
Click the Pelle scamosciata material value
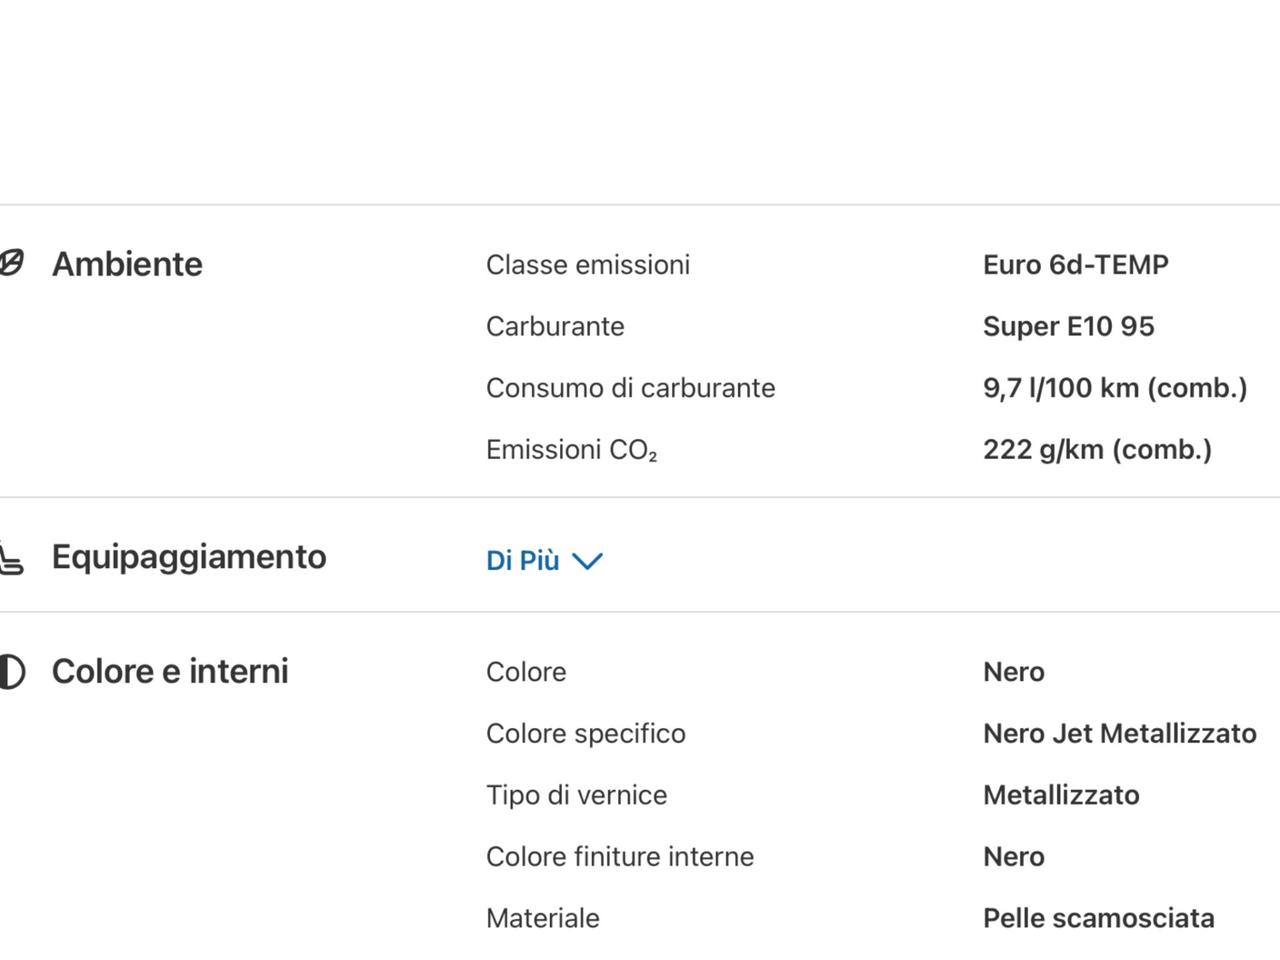coord(1099,919)
